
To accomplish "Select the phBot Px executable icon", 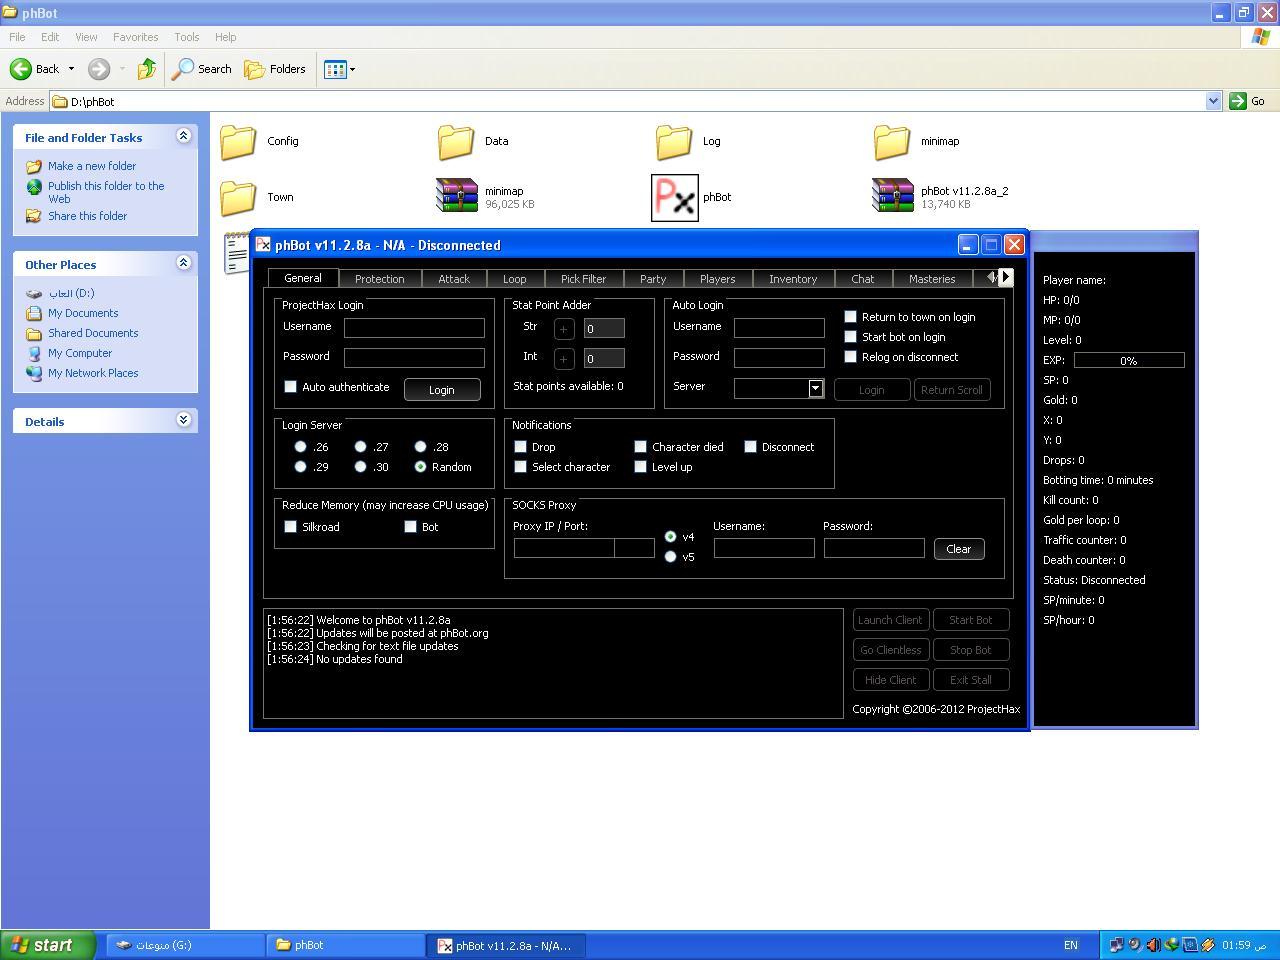I will pyautogui.click(x=675, y=197).
